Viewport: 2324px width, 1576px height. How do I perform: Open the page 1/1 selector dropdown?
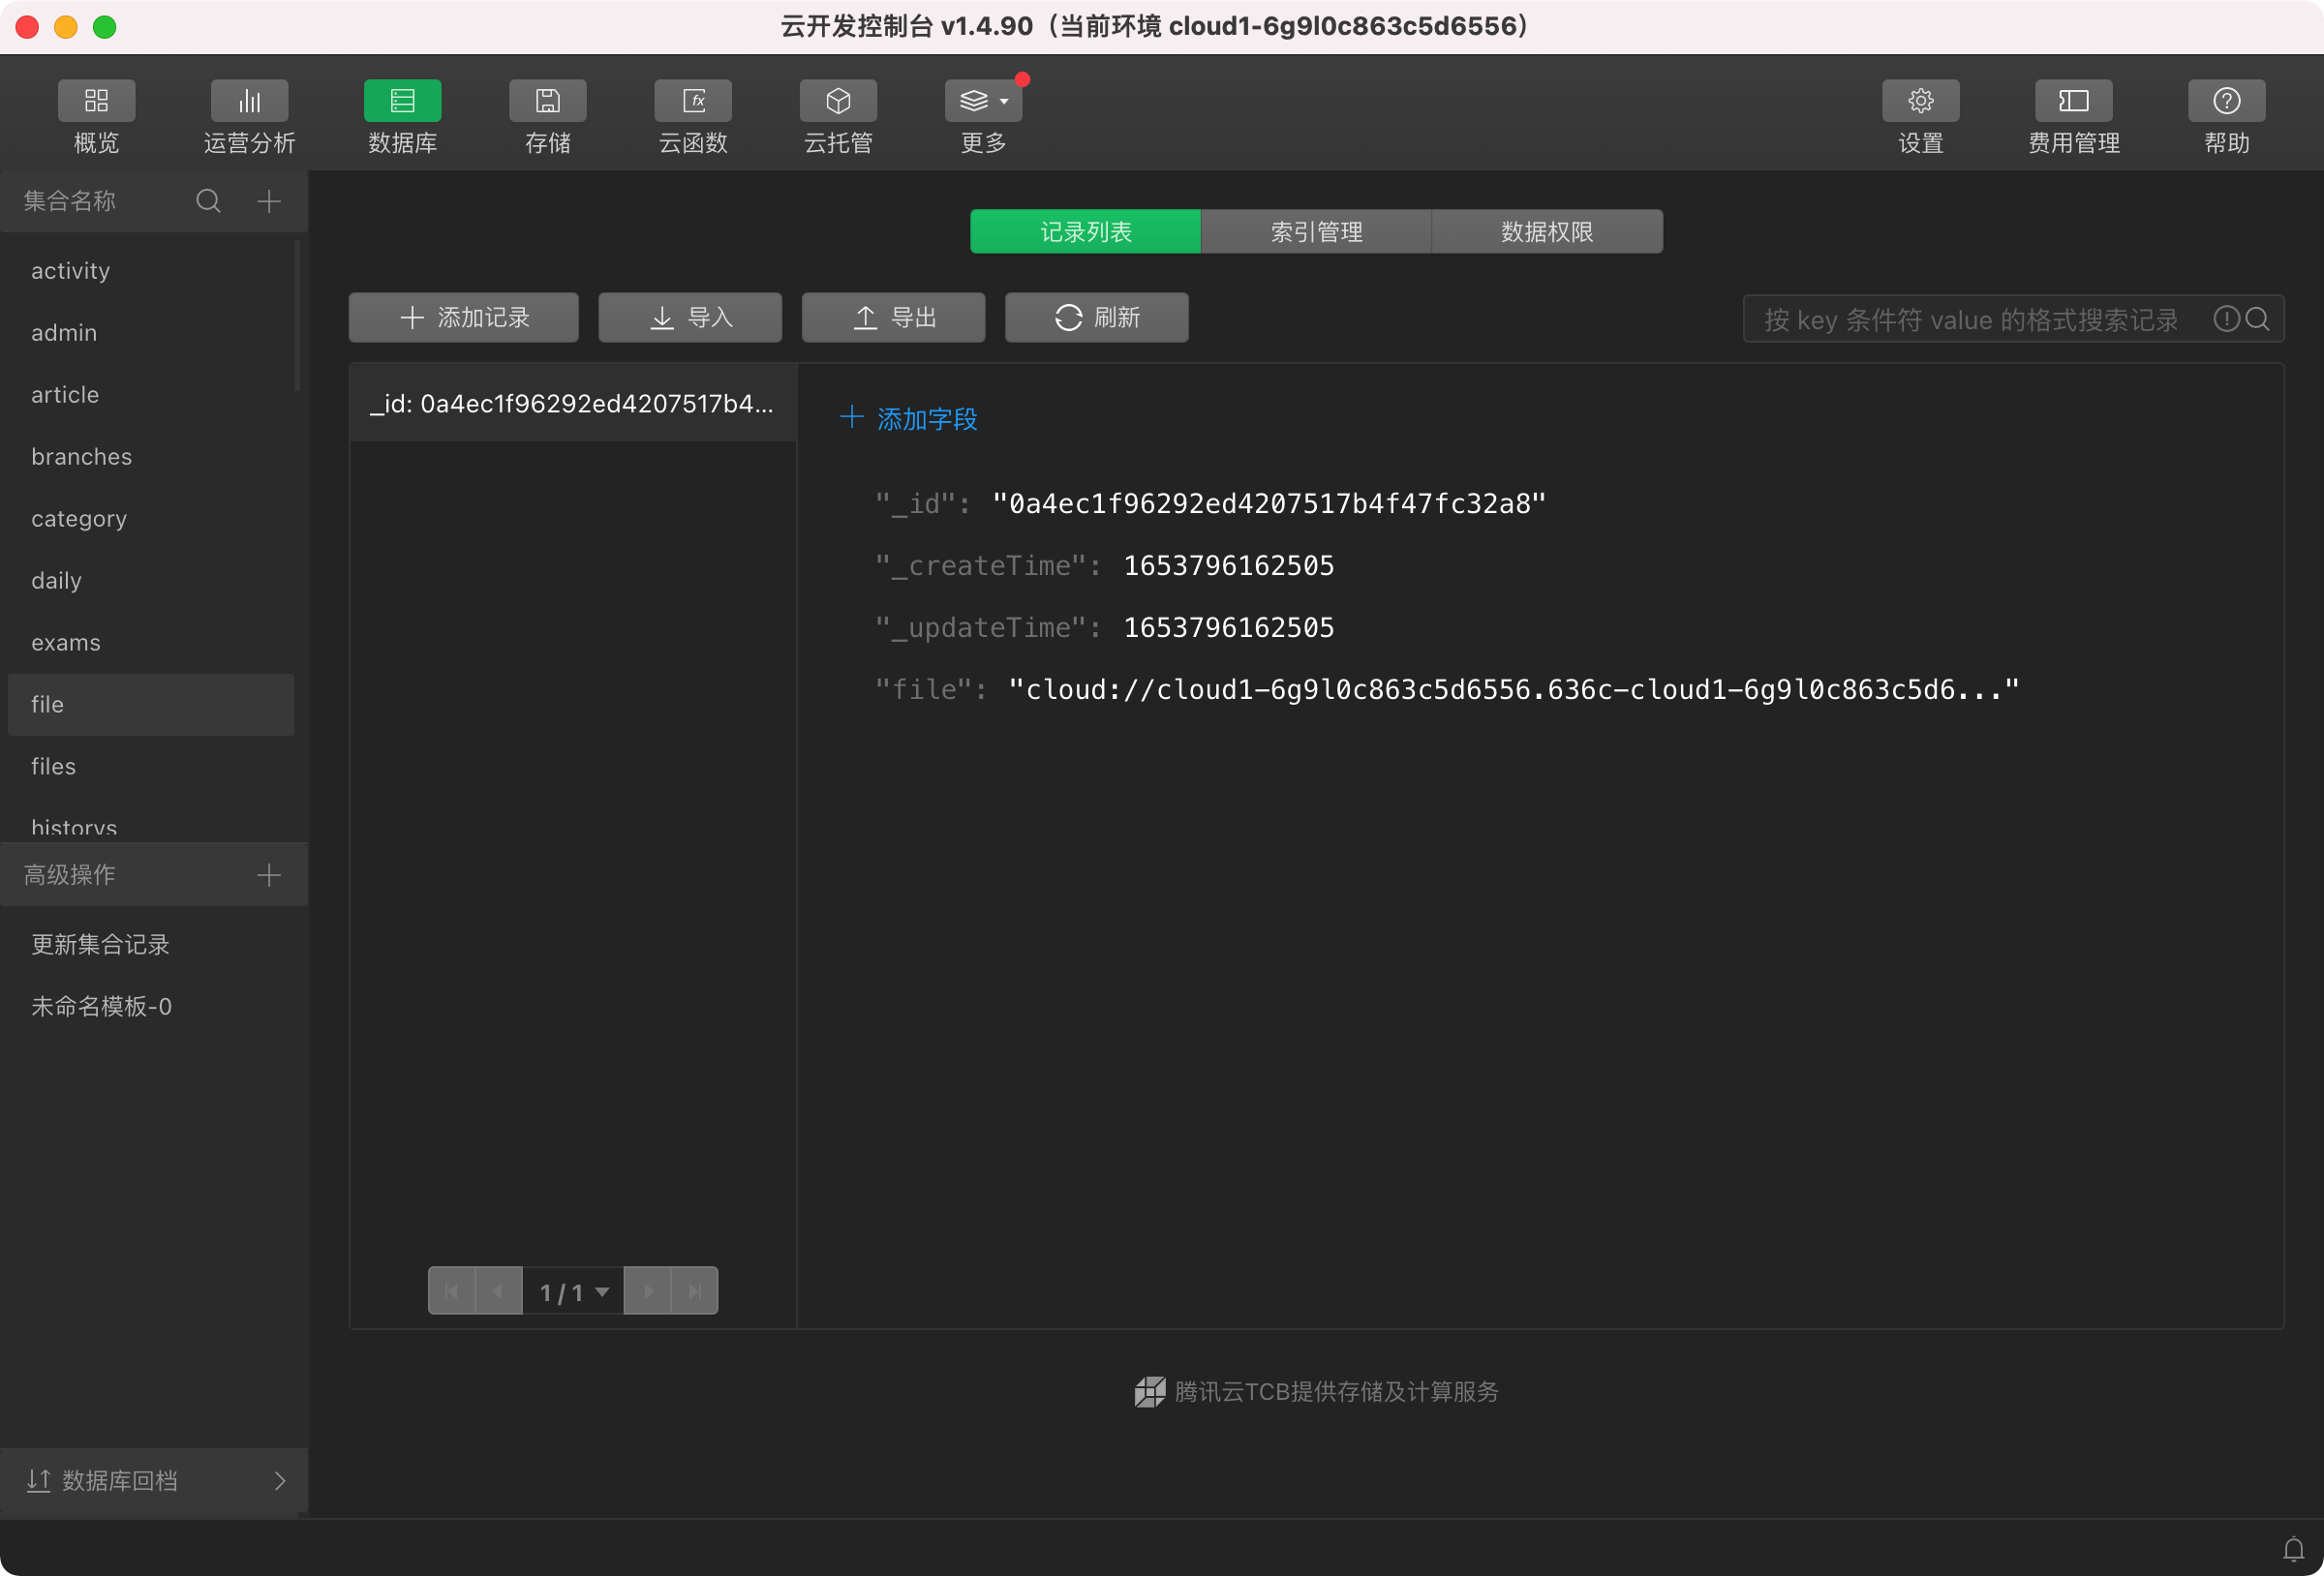[x=573, y=1292]
